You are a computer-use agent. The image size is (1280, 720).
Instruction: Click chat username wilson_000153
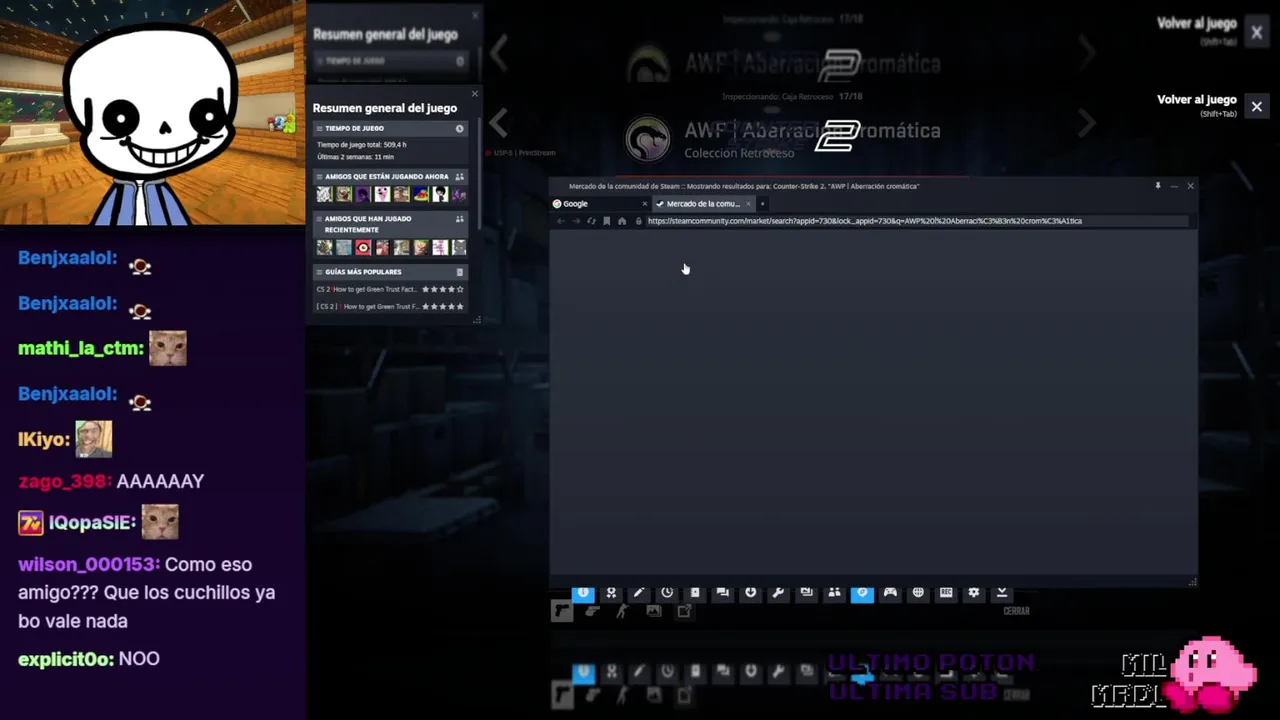click(x=89, y=565)
